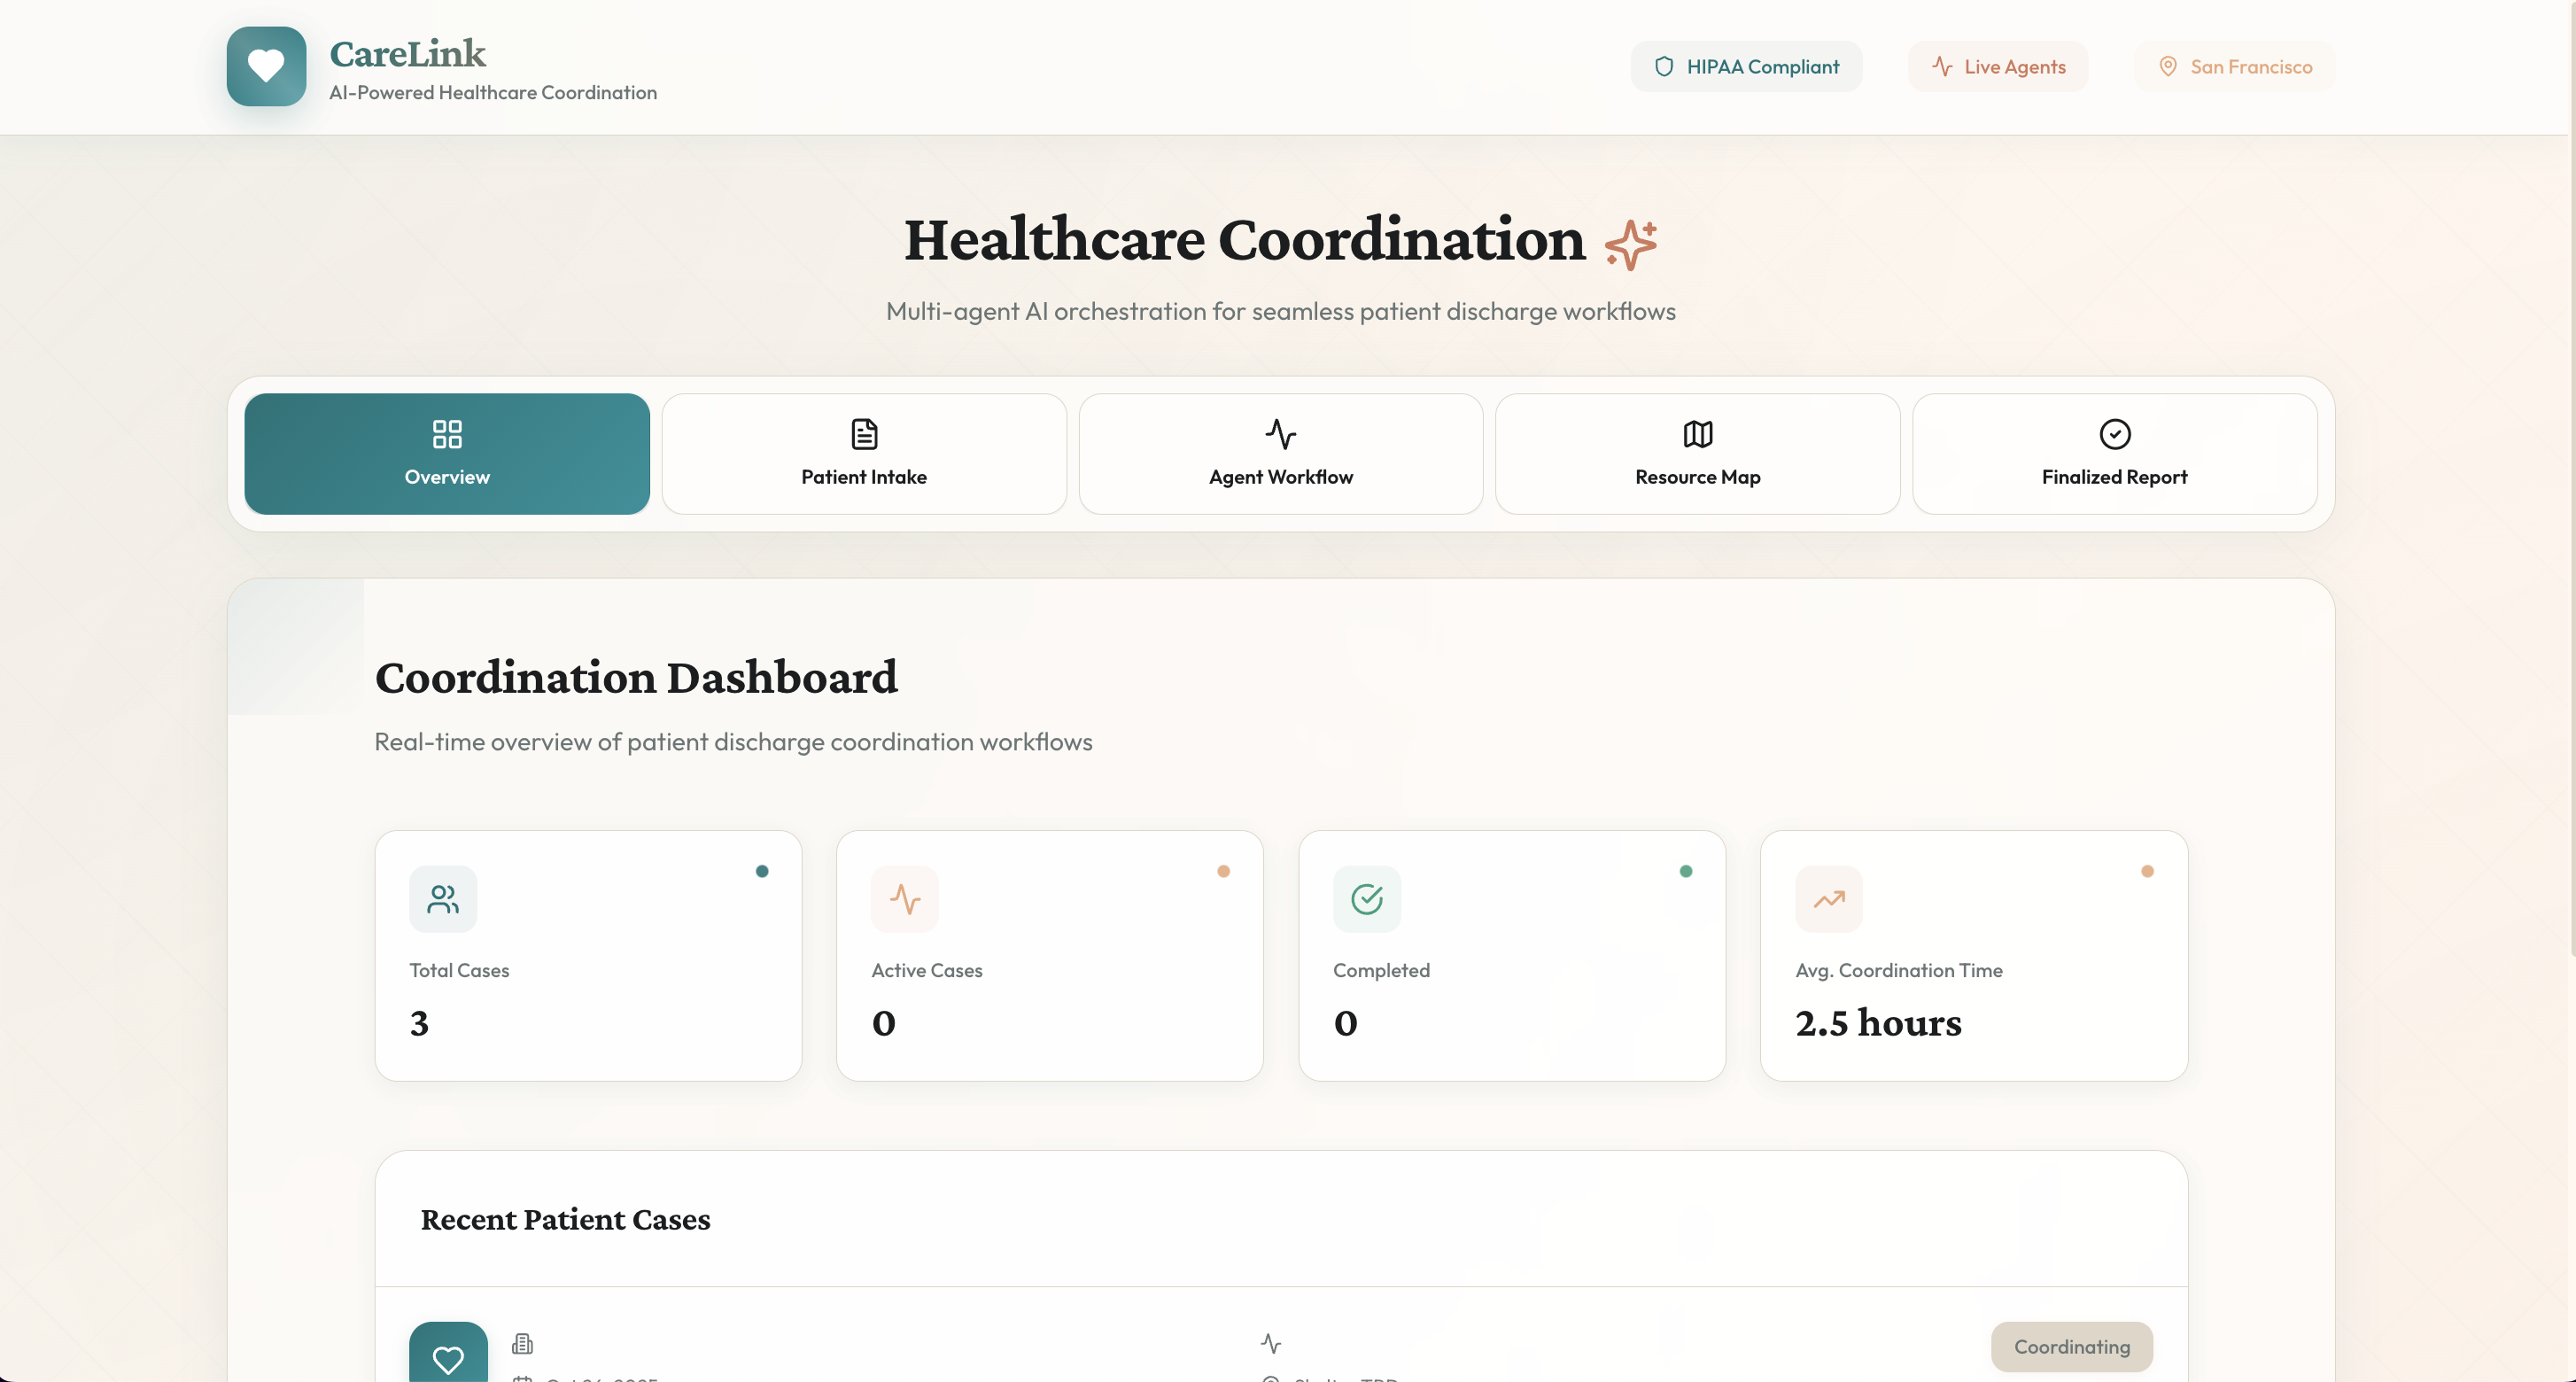Switch to the Overview tab

[x=447, y=454]
